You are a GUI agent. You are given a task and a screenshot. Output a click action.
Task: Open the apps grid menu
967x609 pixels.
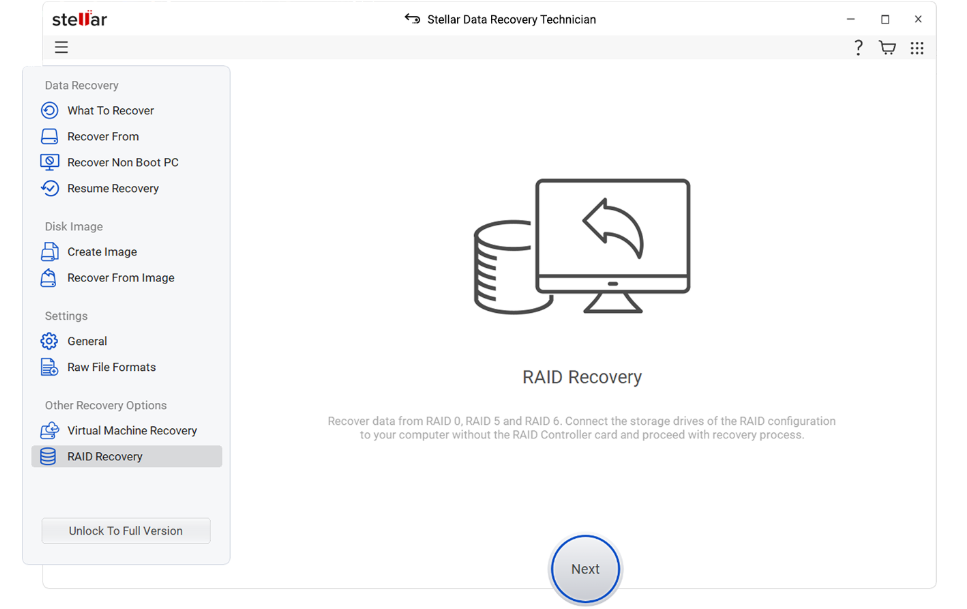point(917,47)
